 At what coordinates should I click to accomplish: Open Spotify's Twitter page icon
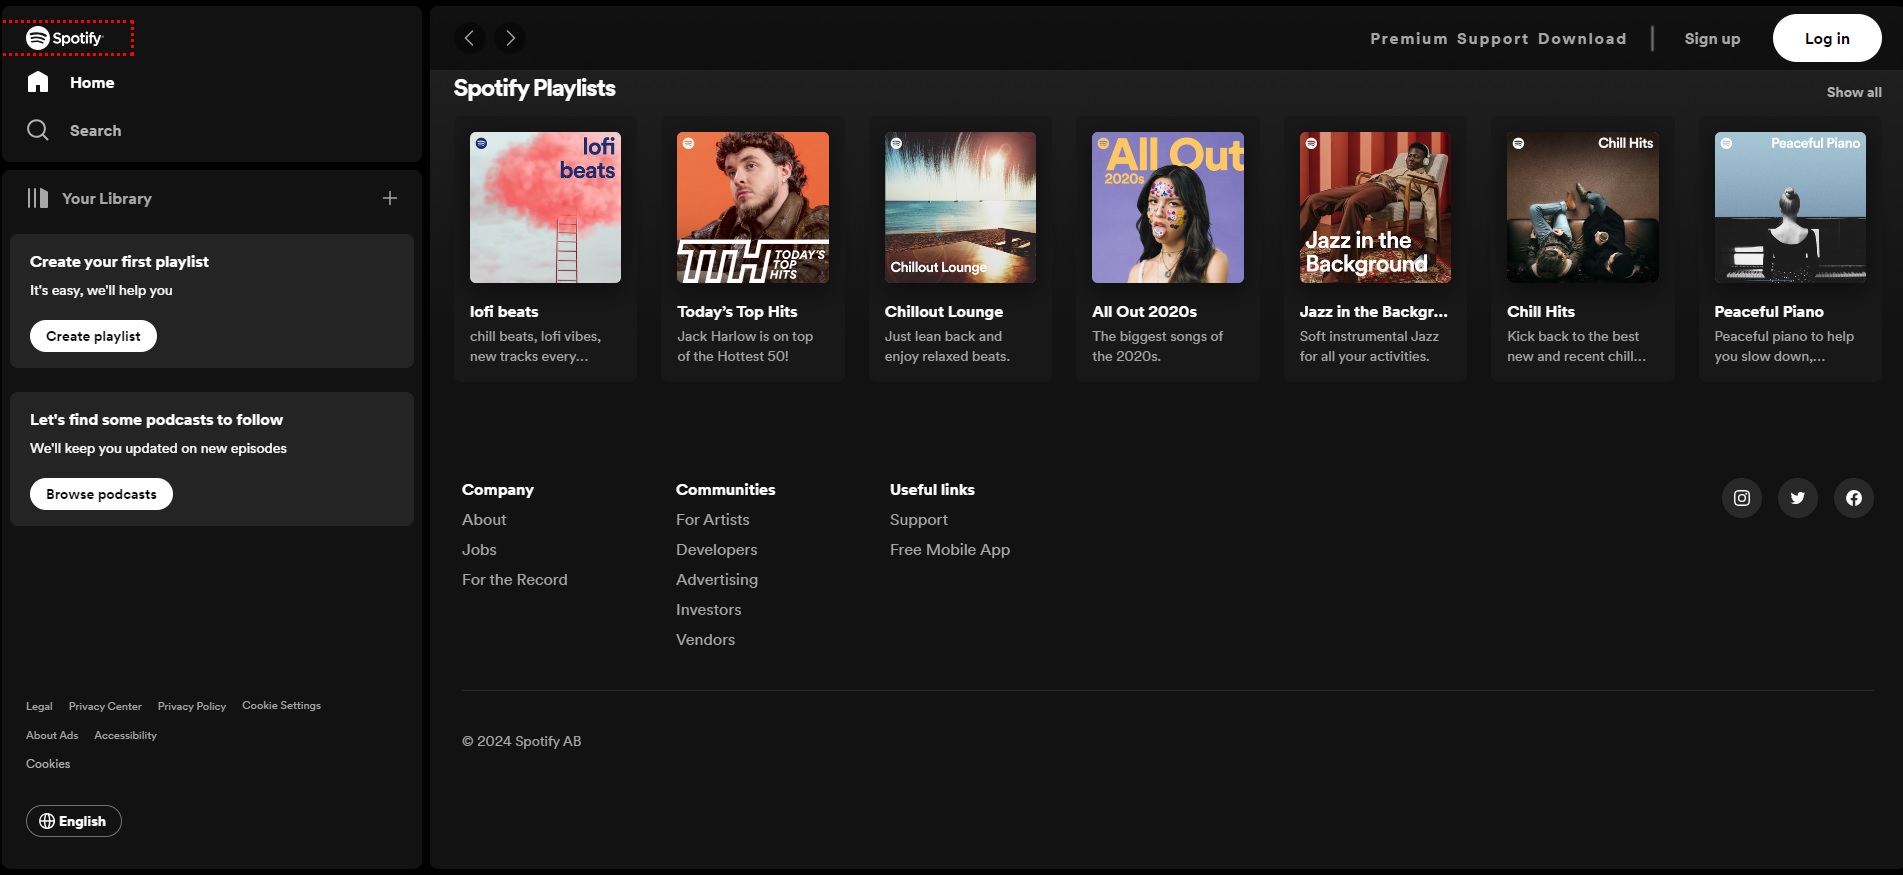pyautogui.click(x=1798, y=498)
